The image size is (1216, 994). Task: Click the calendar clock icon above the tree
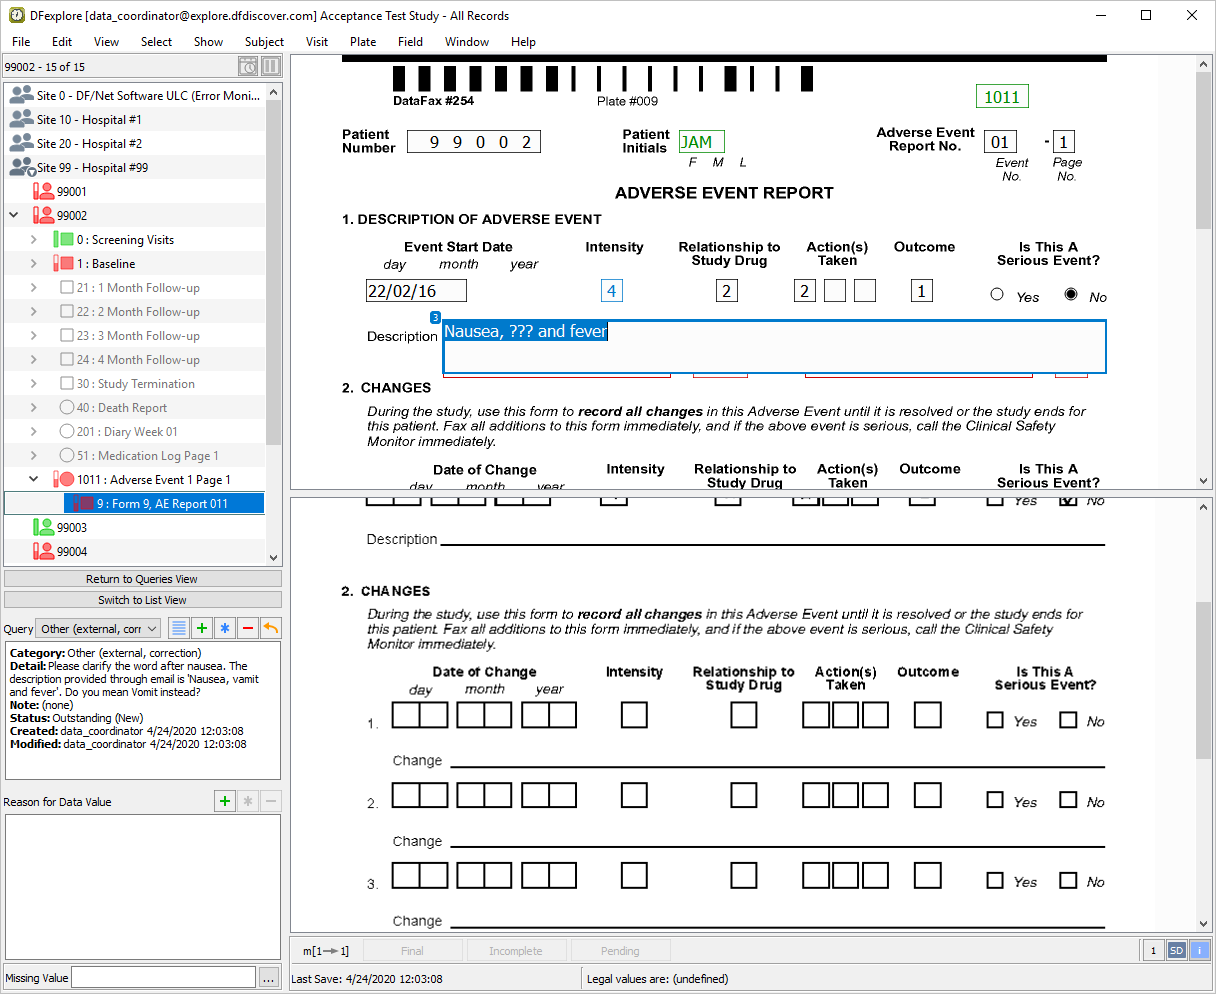click(248, 67)
